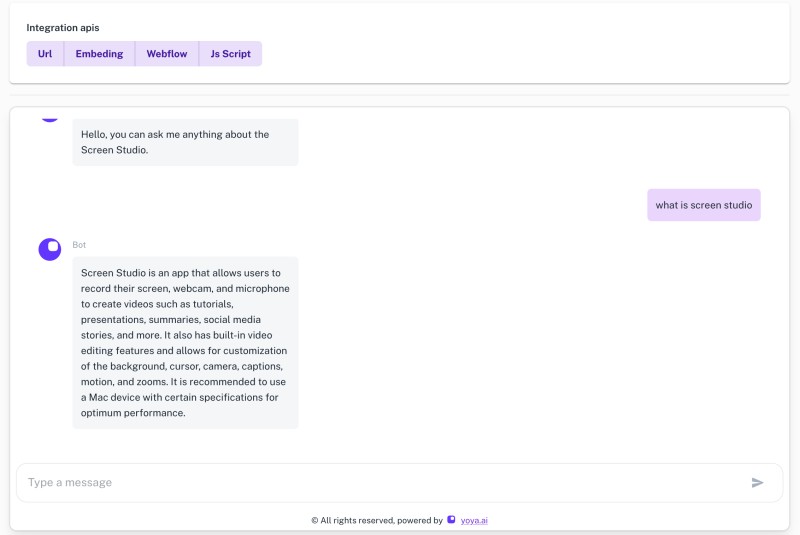Click the 'All rights reserved, powered by' text

(x=377, y=520)
